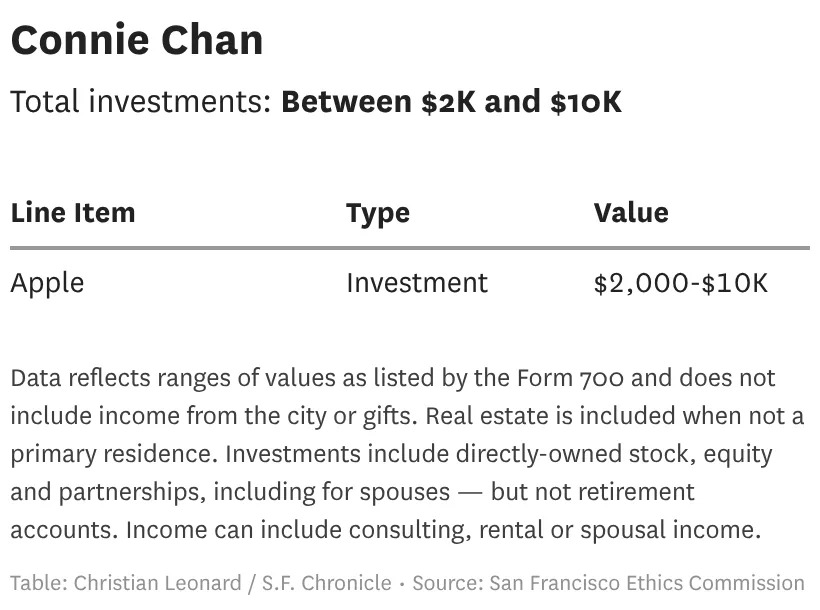Select the Apple line item cell
Image resolution: width=820 pixels, height=610 pixels.
(x=47, y=282)
